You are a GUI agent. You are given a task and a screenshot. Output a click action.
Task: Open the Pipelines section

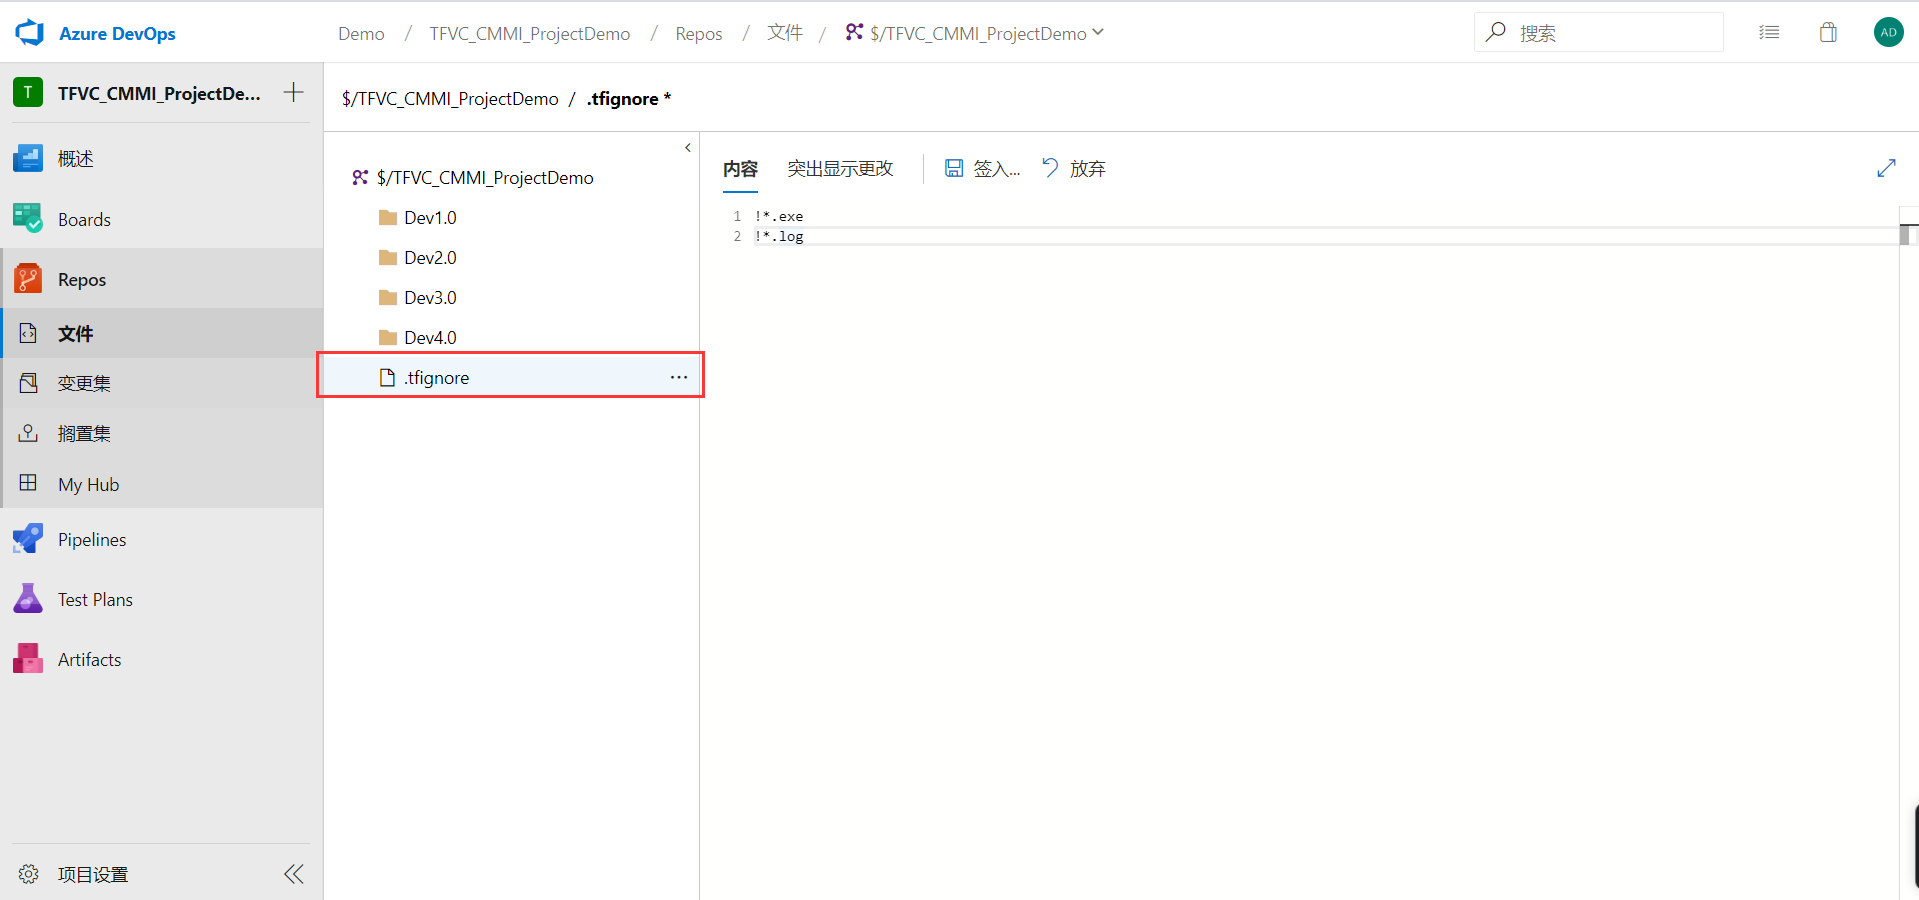click(161, 539)
